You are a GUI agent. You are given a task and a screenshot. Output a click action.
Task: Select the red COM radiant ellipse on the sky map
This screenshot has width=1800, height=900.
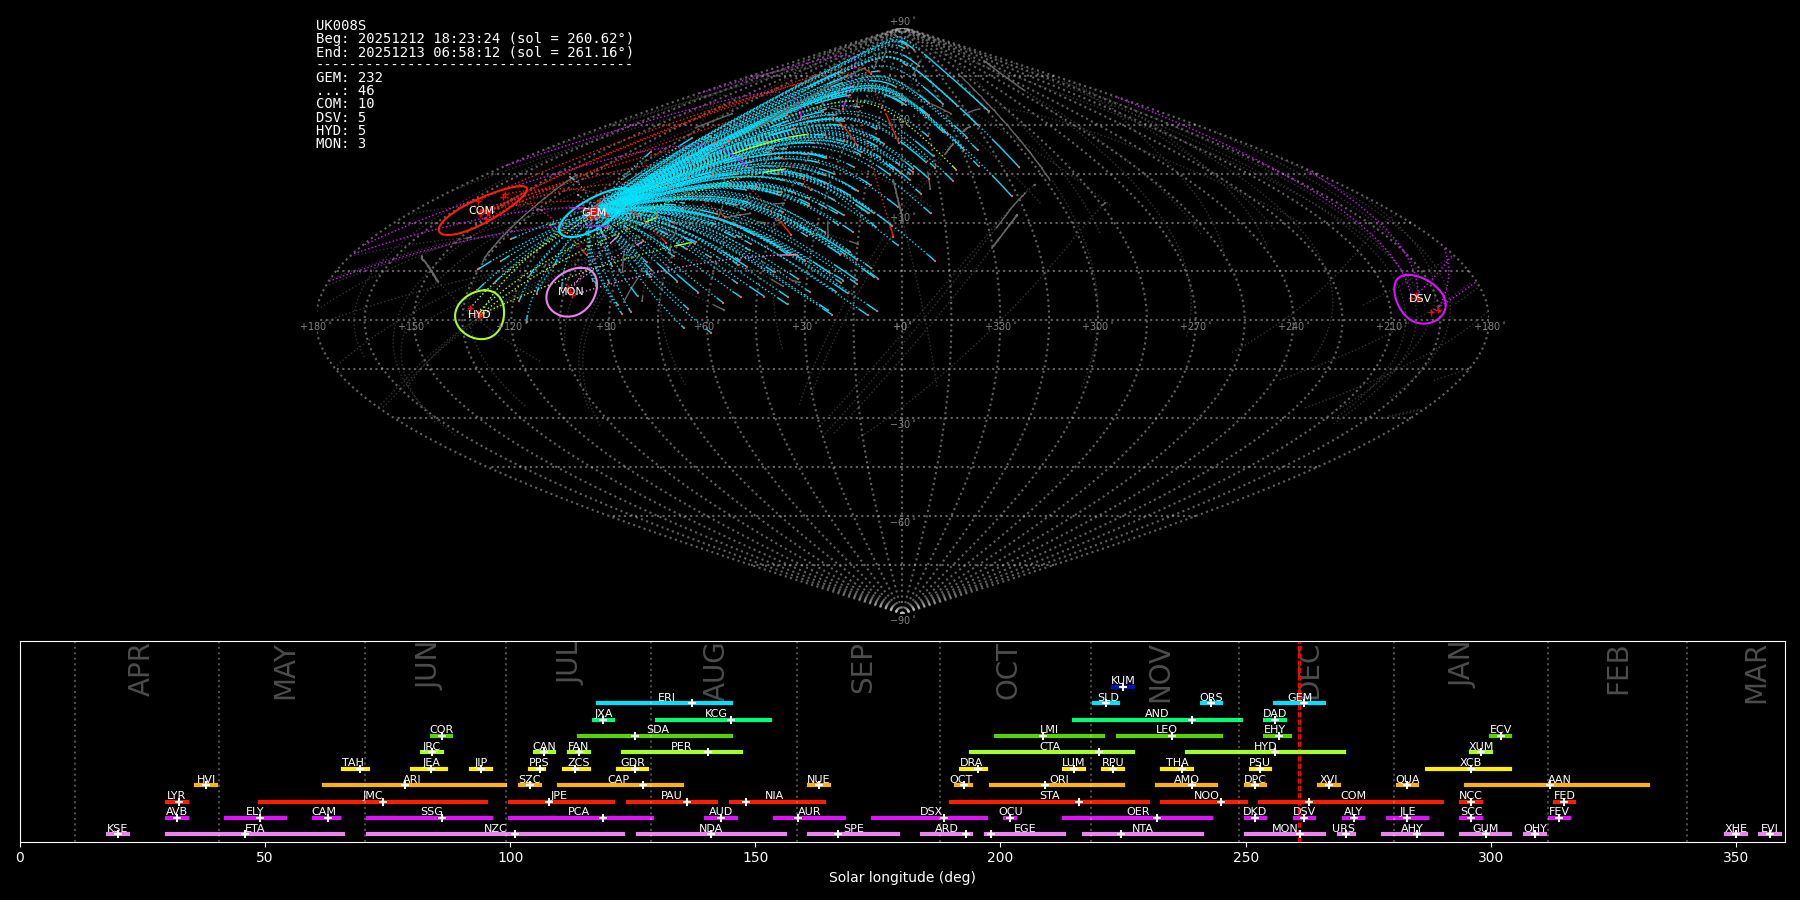click(483, 211)
